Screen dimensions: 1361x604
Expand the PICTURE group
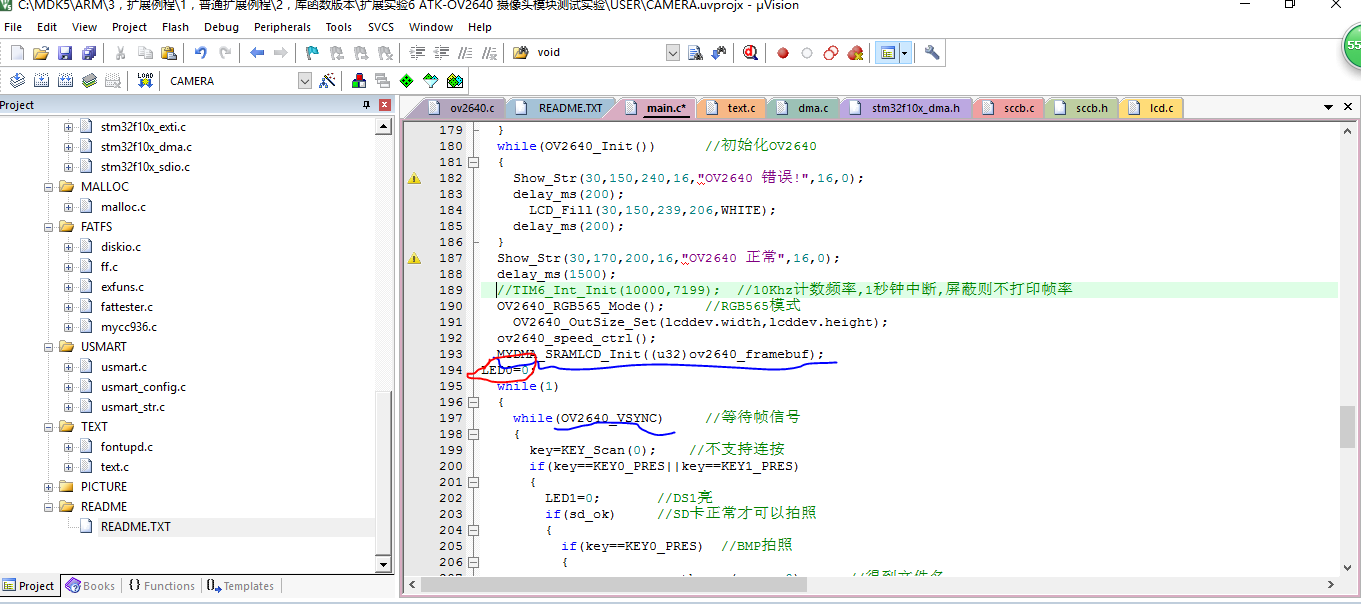49,487
